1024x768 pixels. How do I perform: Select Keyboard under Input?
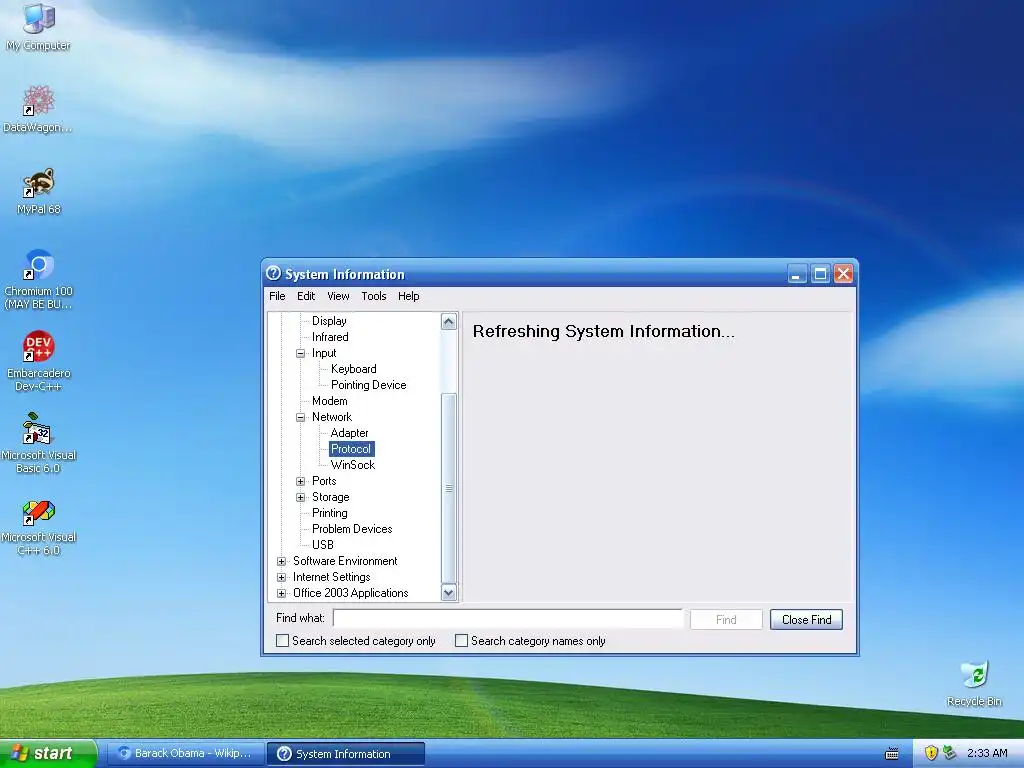pos(353,369)
